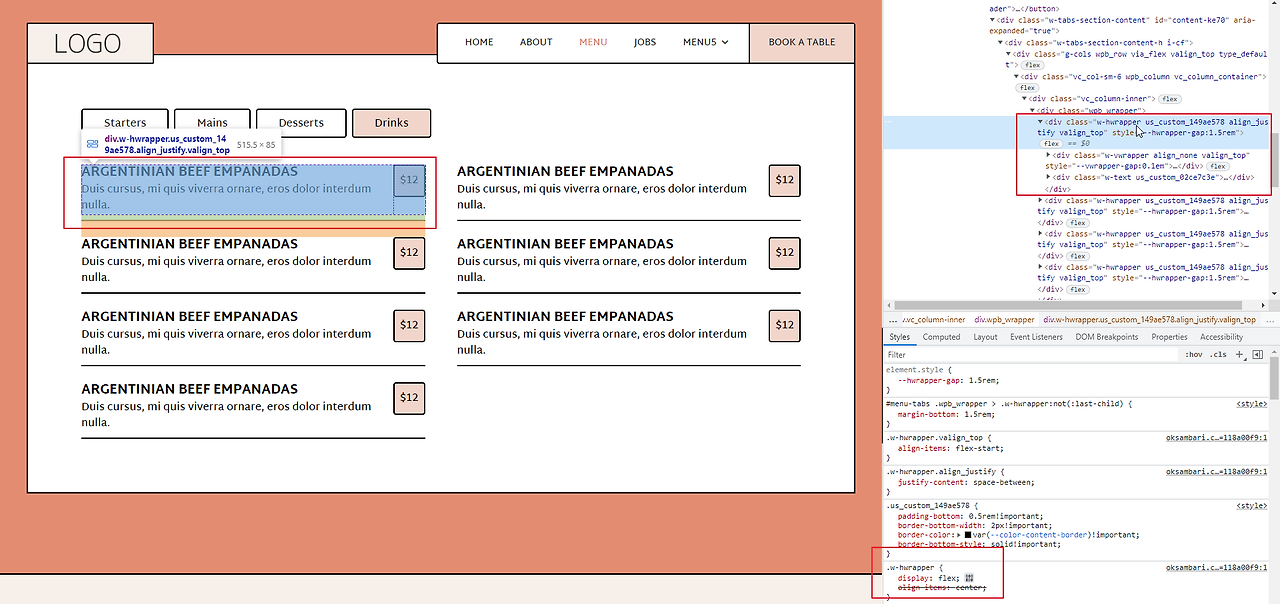The width and height of the screenshot is (1280, 604).
Task: Open oksambari source link for .w-hwrapper.align_justify
Action: (x=1216, y=472)
